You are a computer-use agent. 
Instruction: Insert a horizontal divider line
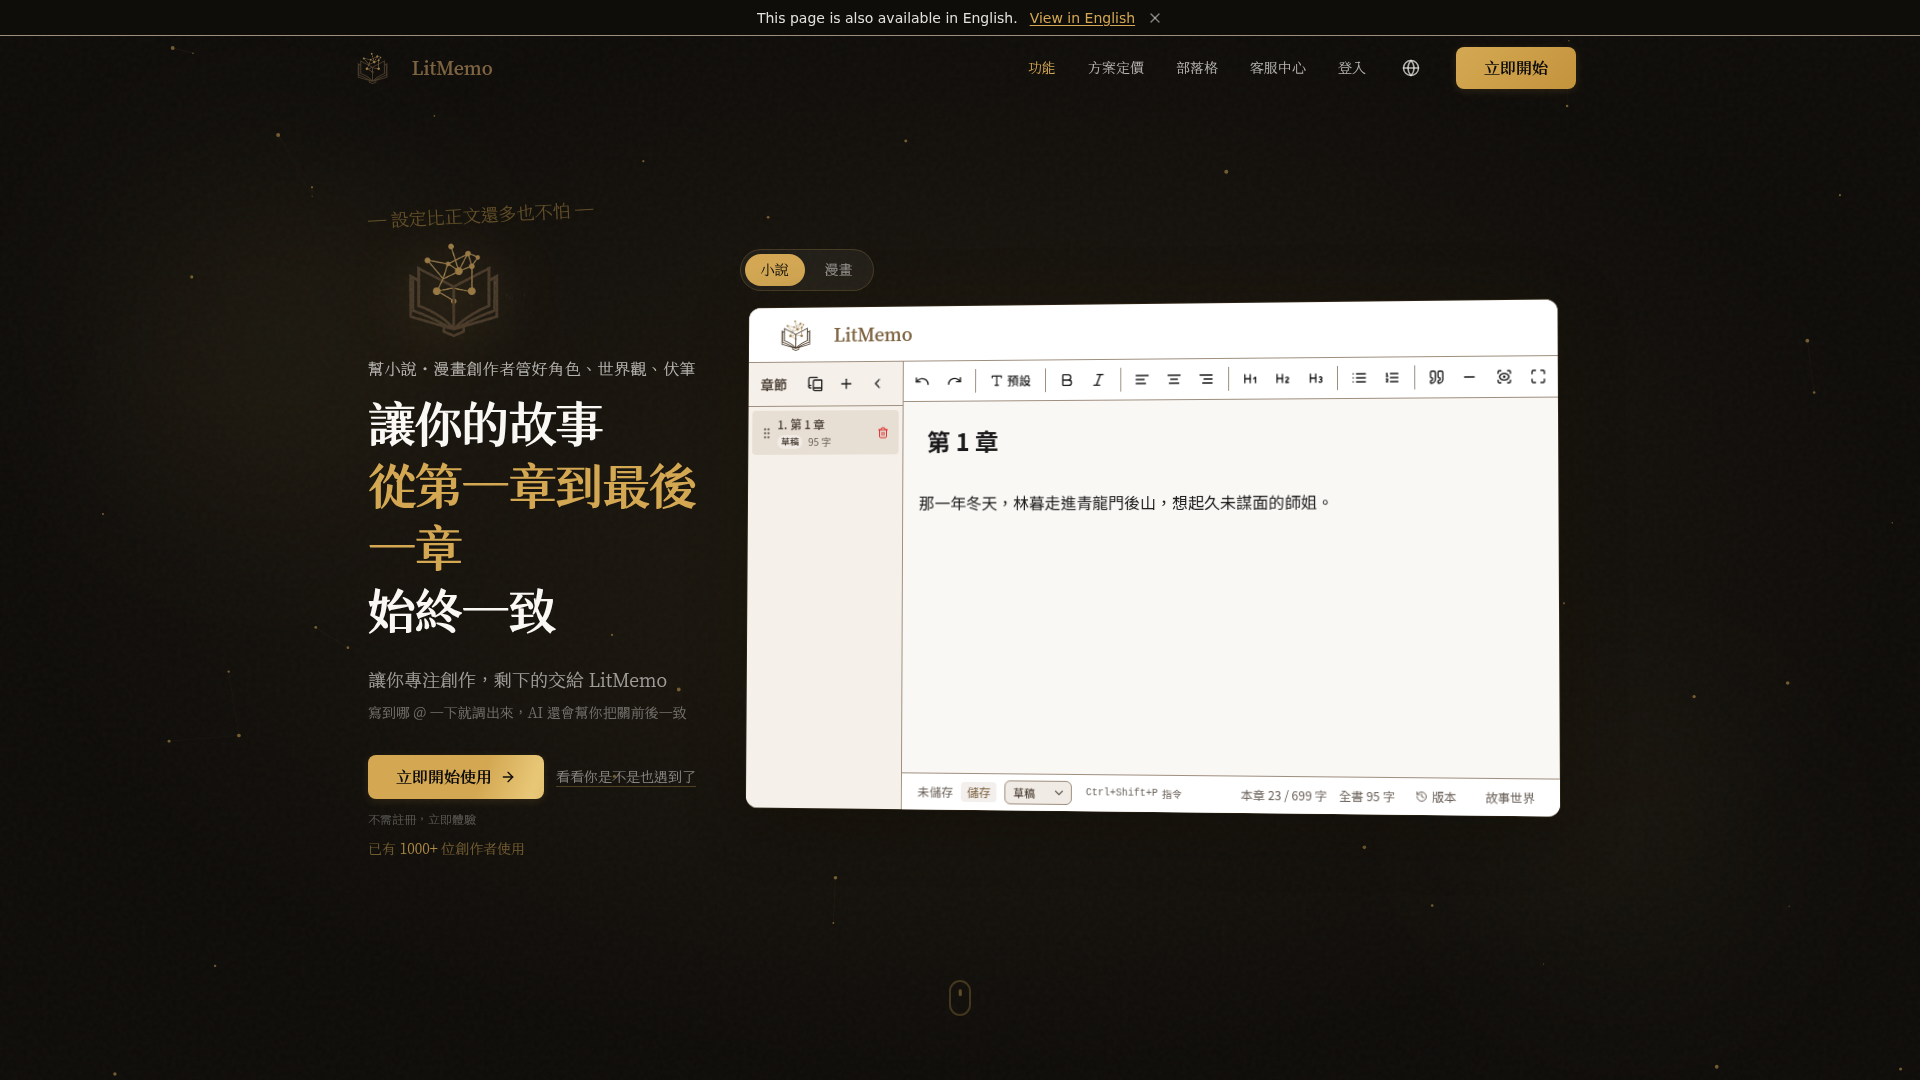[x=1469, y=377]
